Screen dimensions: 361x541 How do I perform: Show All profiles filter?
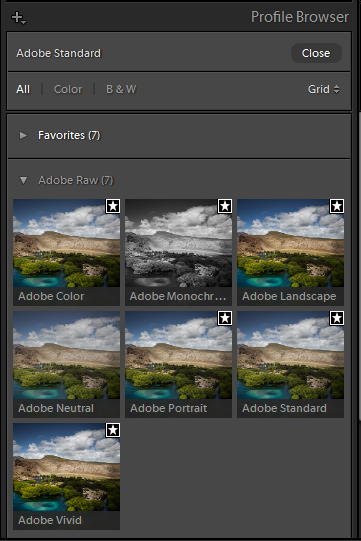point(23,89)
